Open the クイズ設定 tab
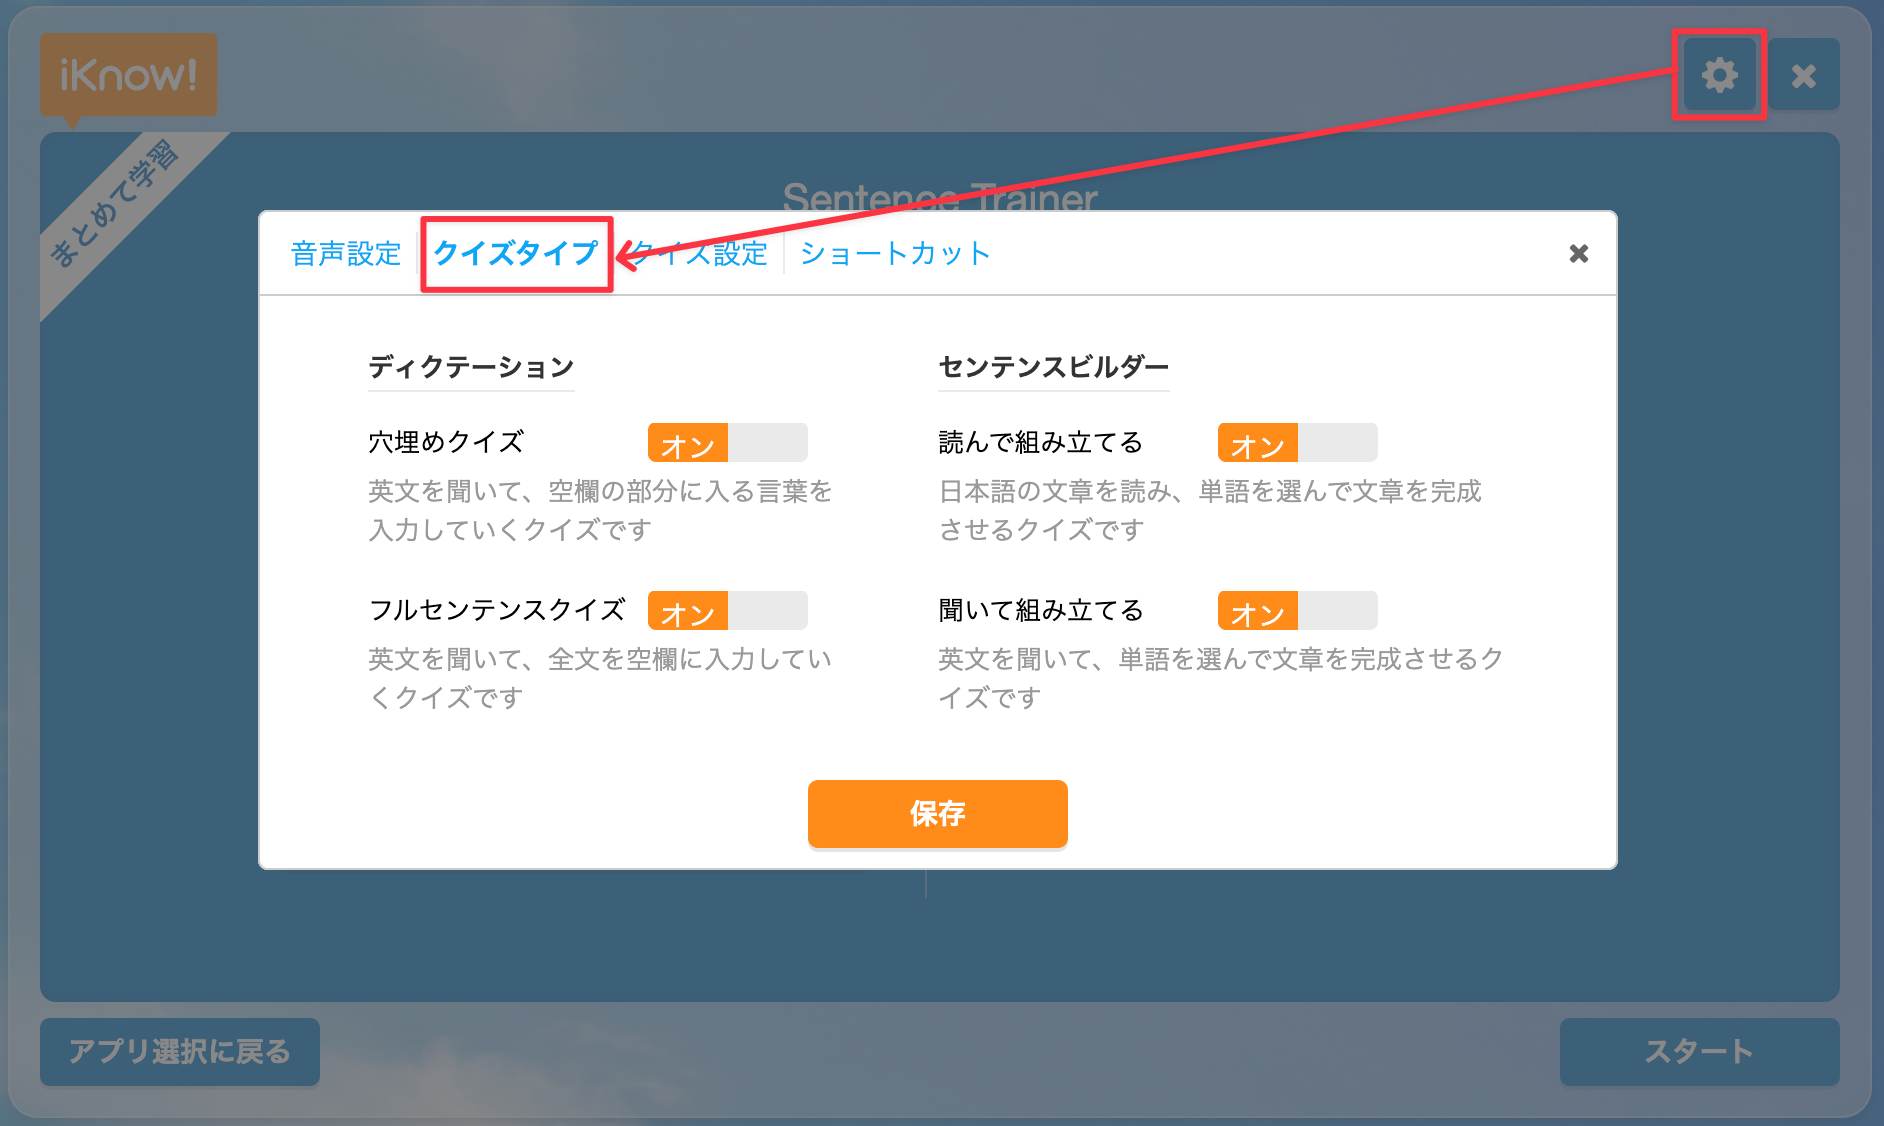1884x1126 pixels. pos(700,254)
